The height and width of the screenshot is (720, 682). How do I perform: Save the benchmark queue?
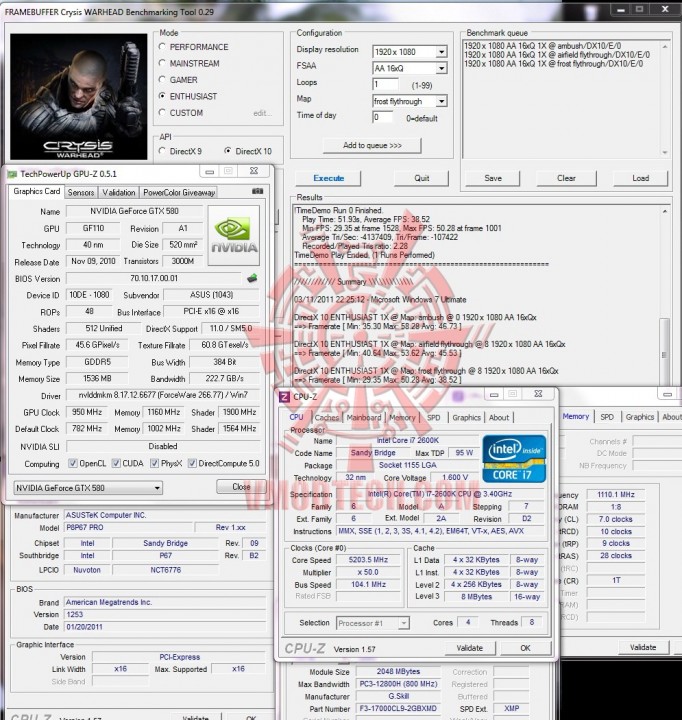pyautogui.click(x=493, y=178)
